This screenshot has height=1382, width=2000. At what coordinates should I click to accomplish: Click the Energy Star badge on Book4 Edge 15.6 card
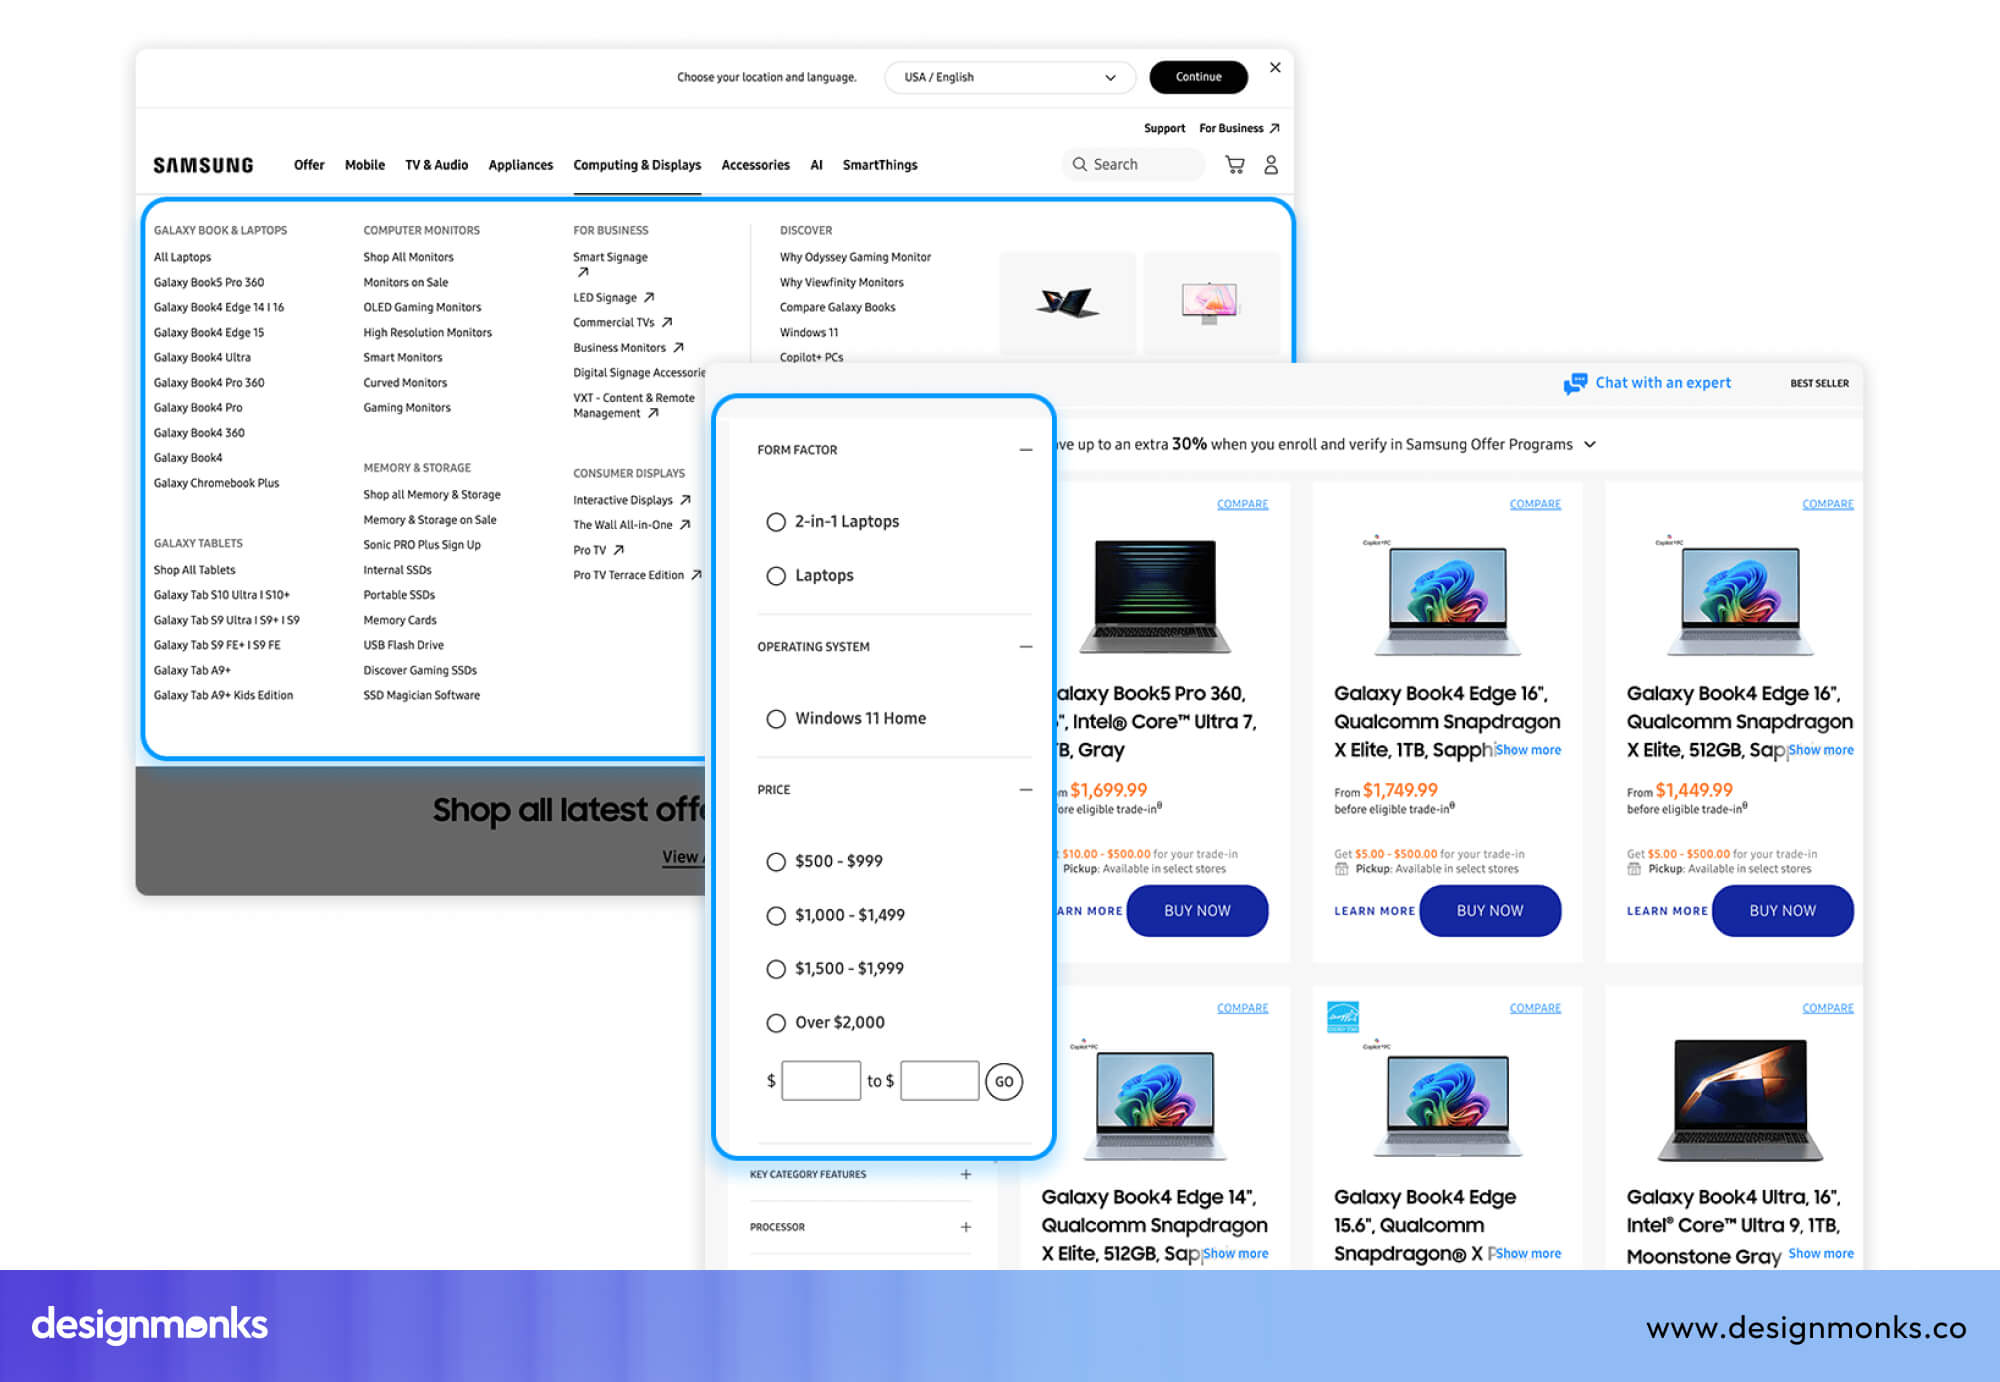pos(1342,1016)
